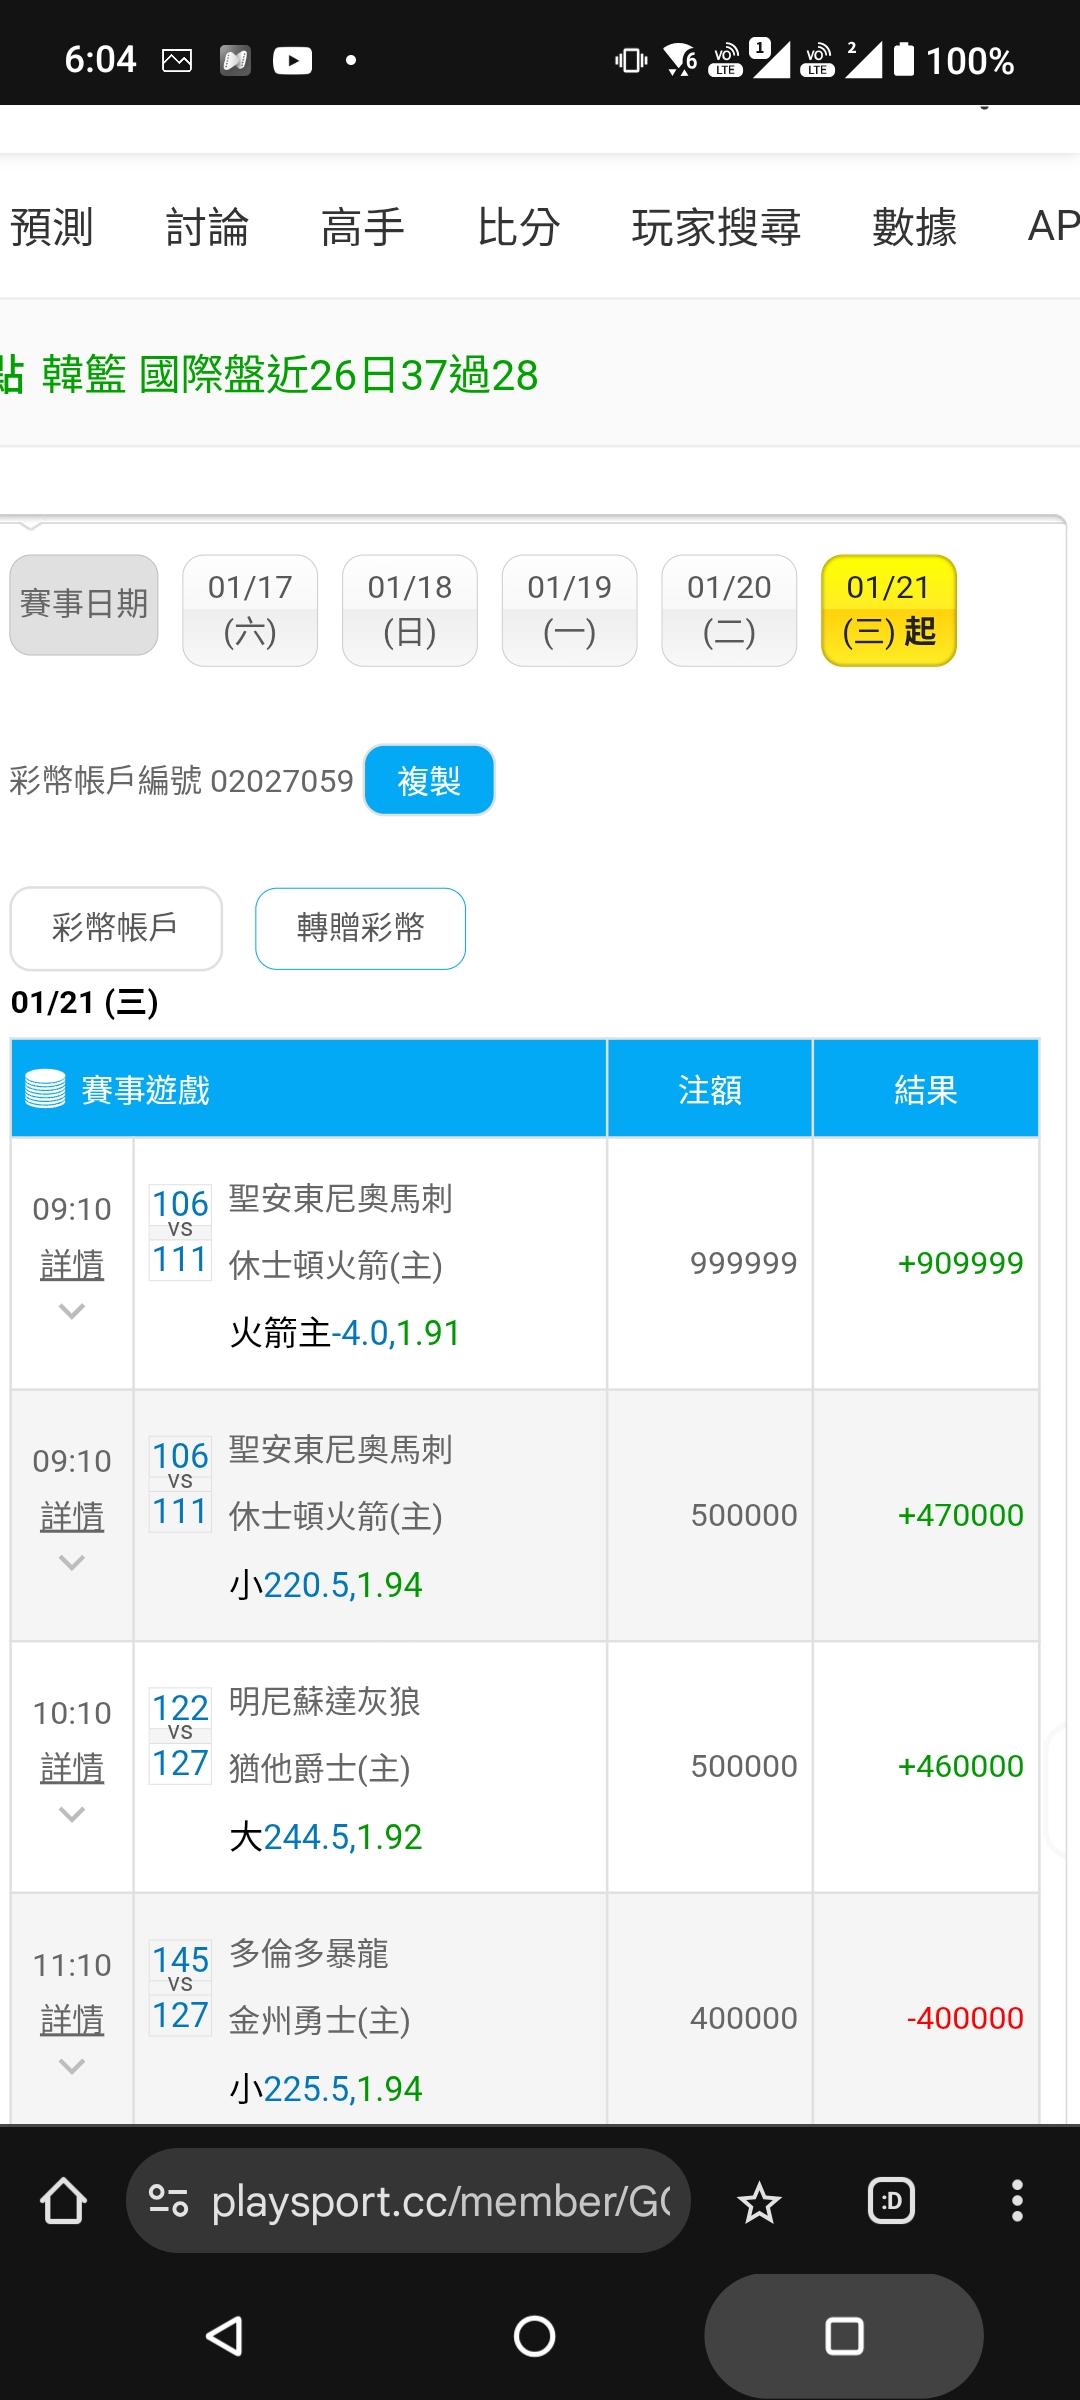Tap the playsport.cc address bar
Viewport: 1080px width, 2400px height.
440,2201
